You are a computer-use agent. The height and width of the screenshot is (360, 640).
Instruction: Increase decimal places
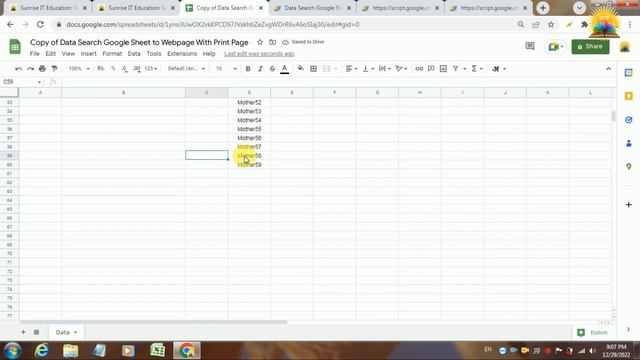click(x=137, y=69)
